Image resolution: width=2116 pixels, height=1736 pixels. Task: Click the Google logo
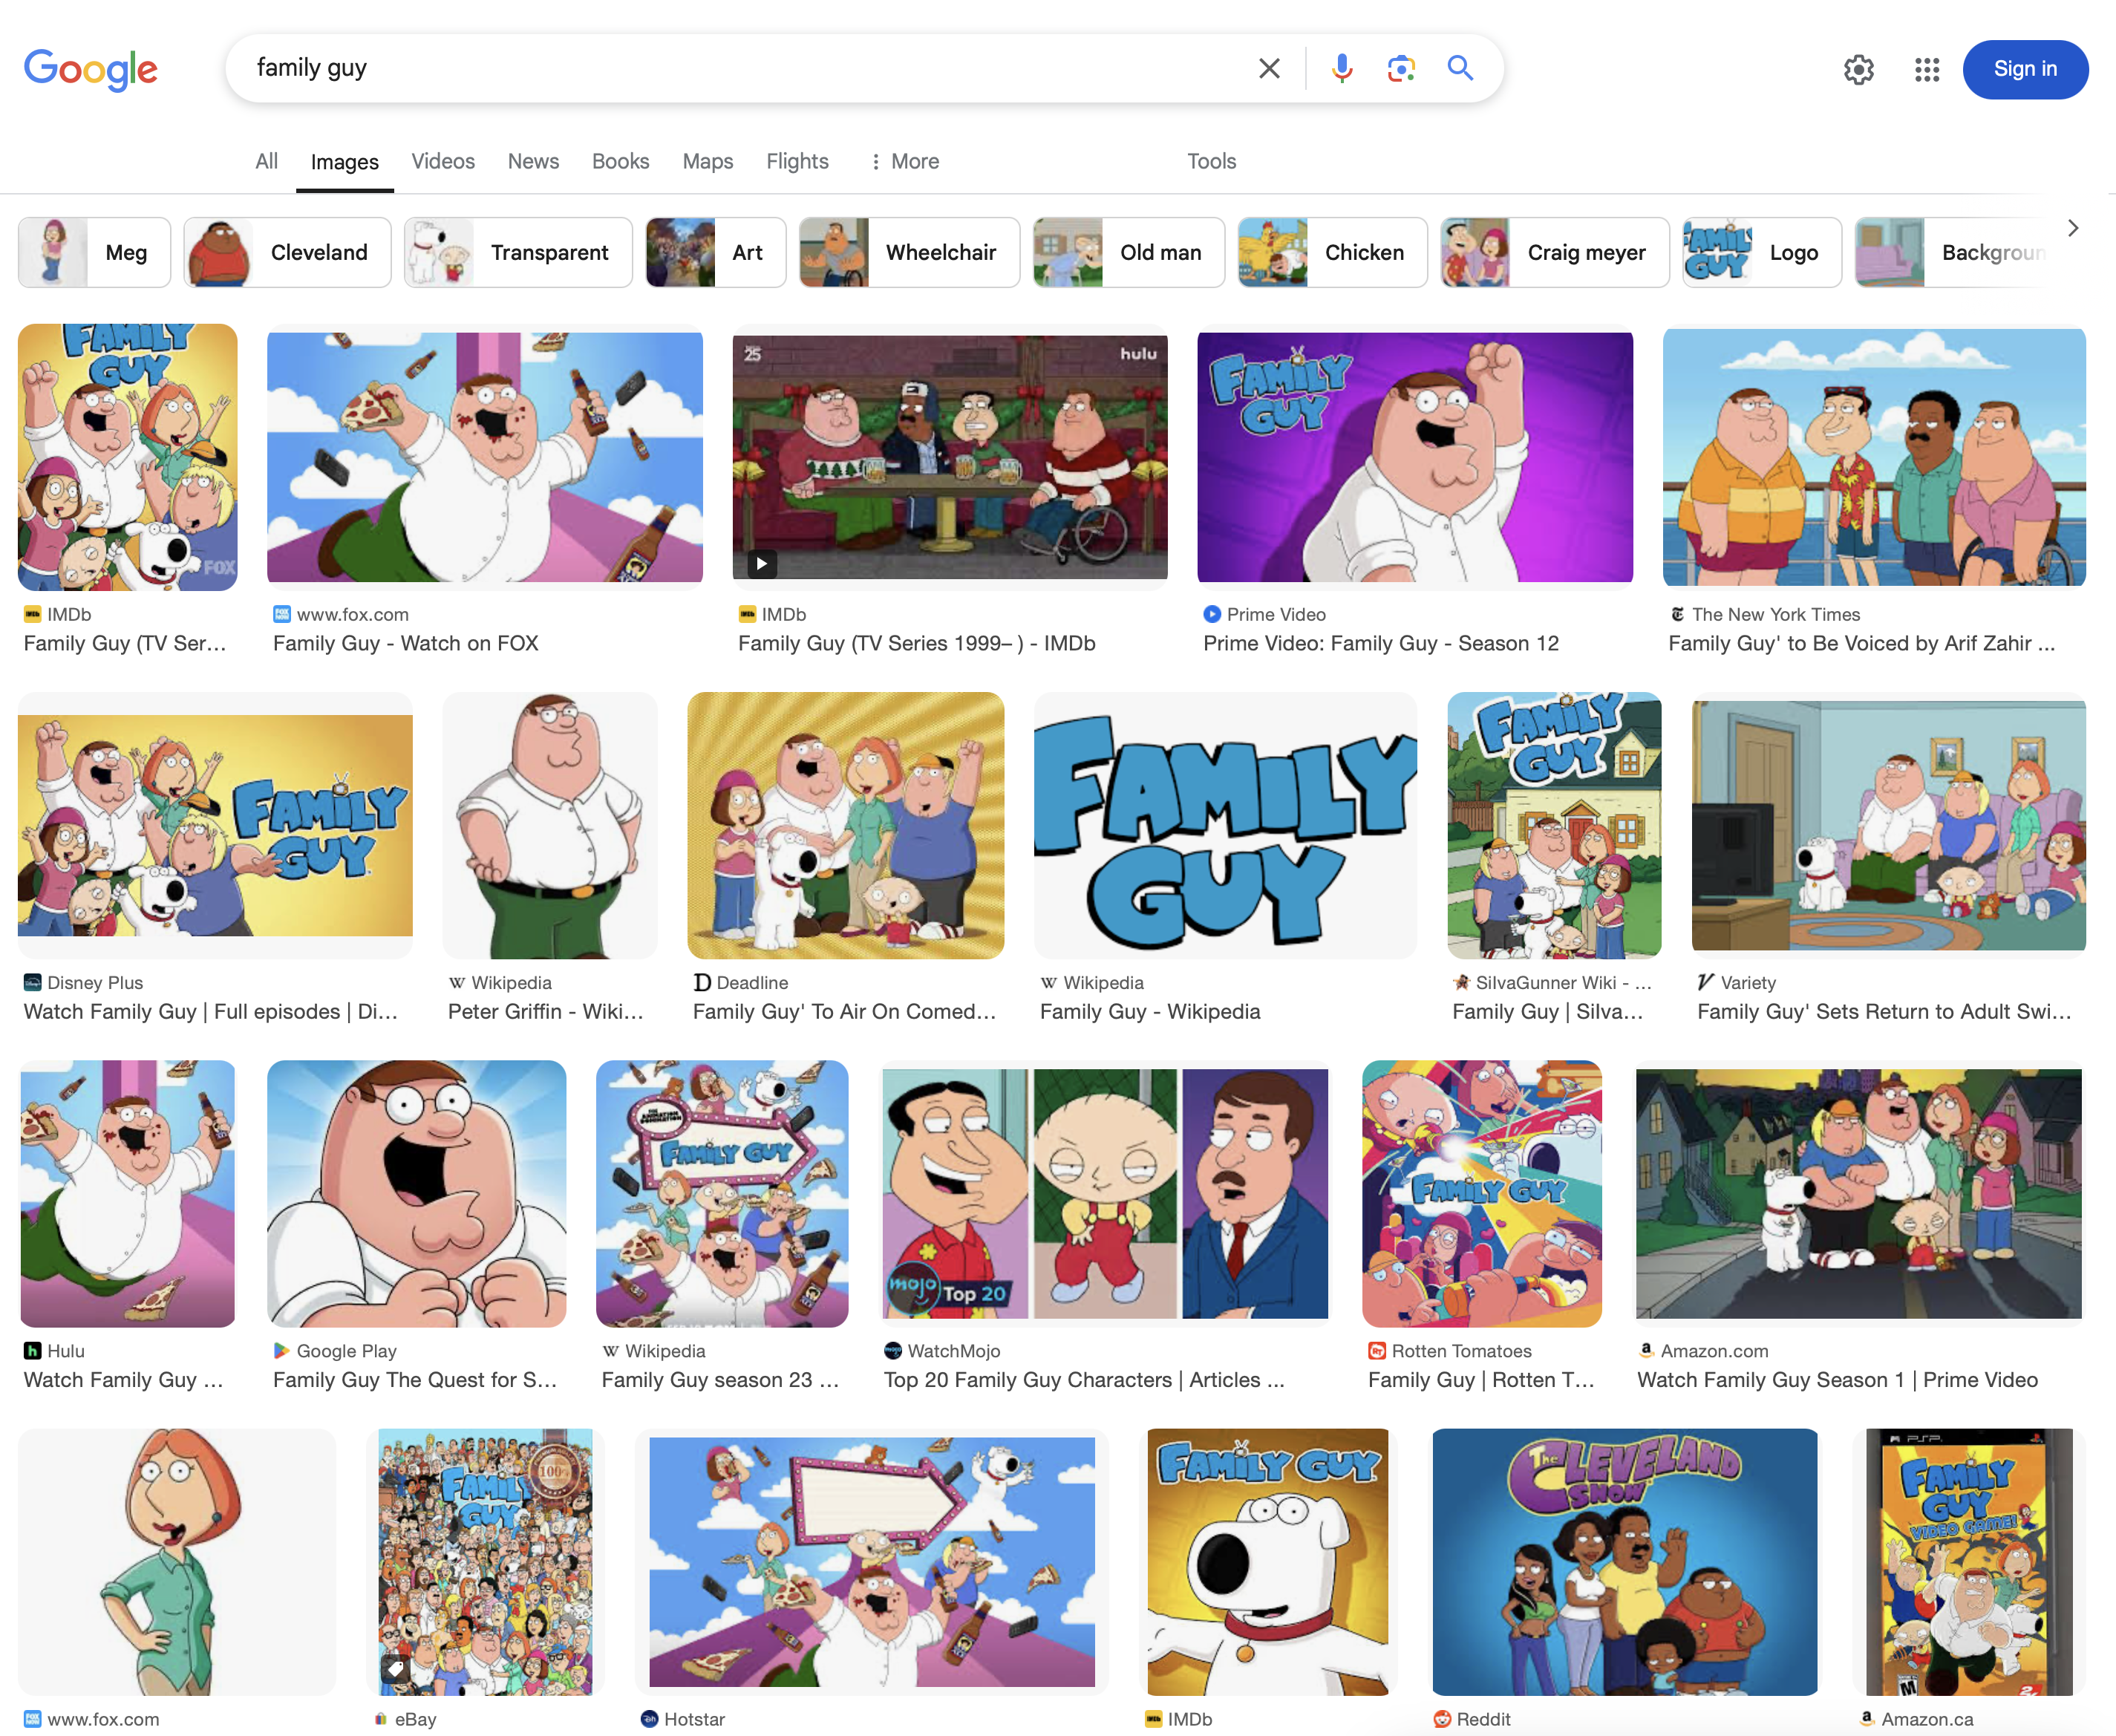(x=90, y=69)
